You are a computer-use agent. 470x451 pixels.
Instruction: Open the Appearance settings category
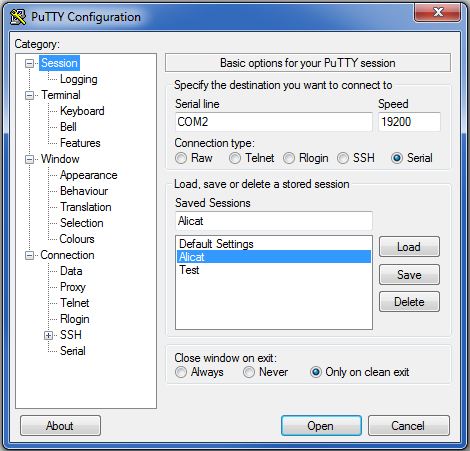coord(89,175)
